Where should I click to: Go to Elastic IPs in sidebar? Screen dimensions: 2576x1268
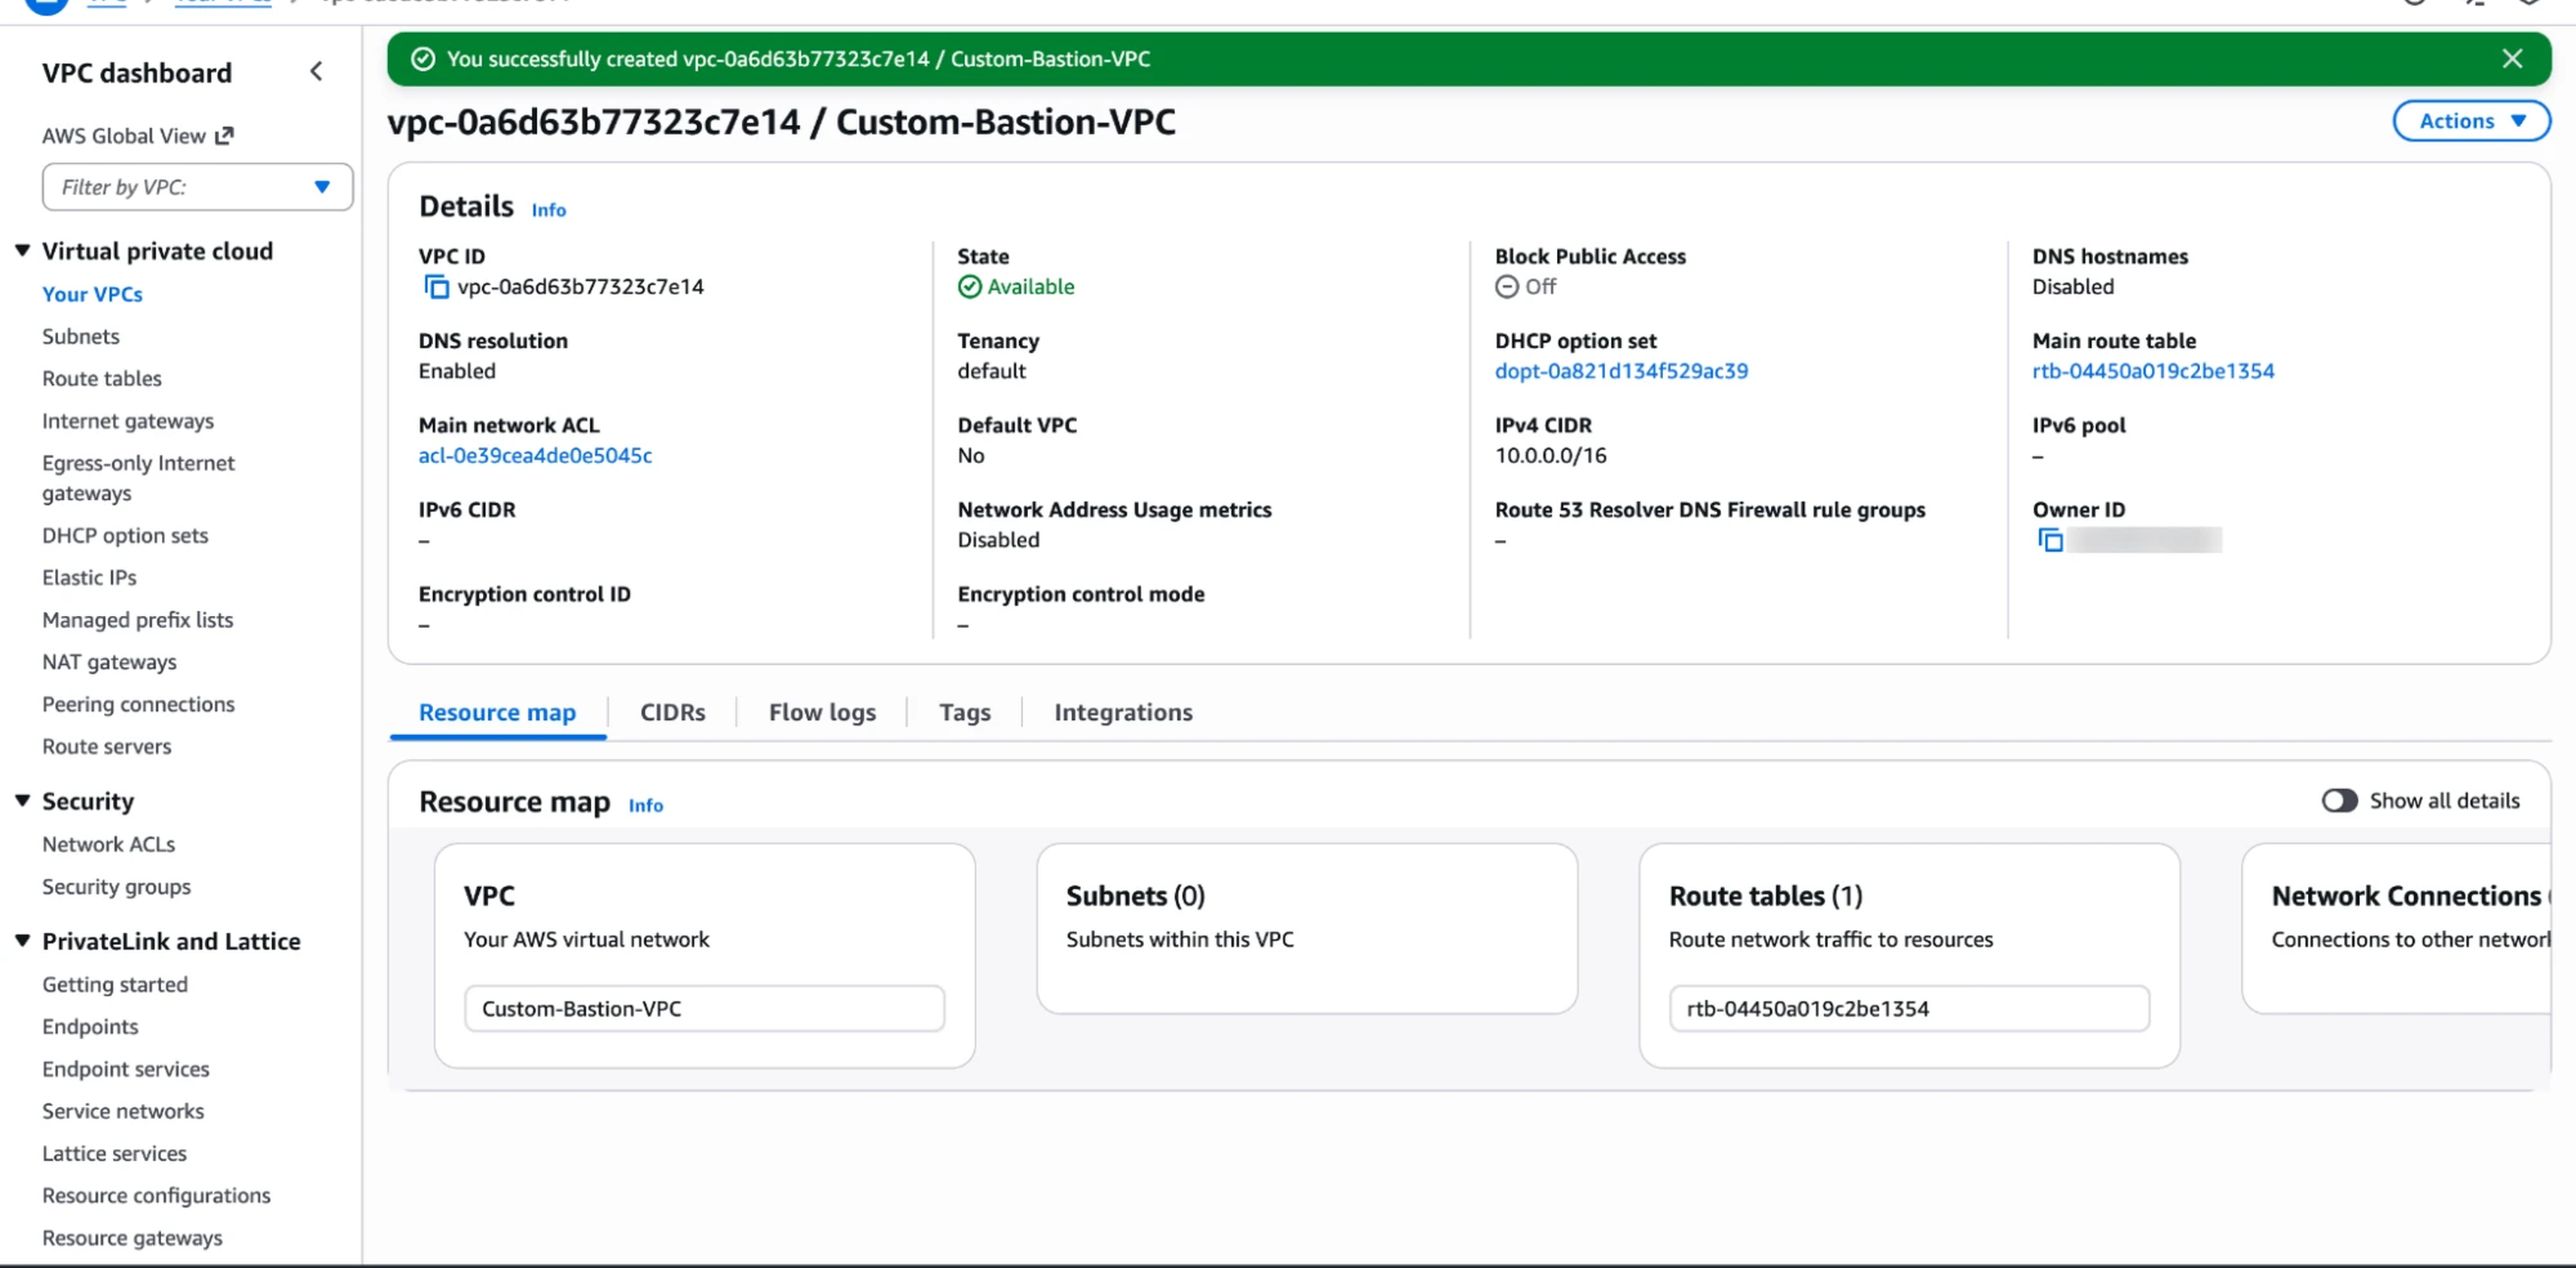click(89, 577)
